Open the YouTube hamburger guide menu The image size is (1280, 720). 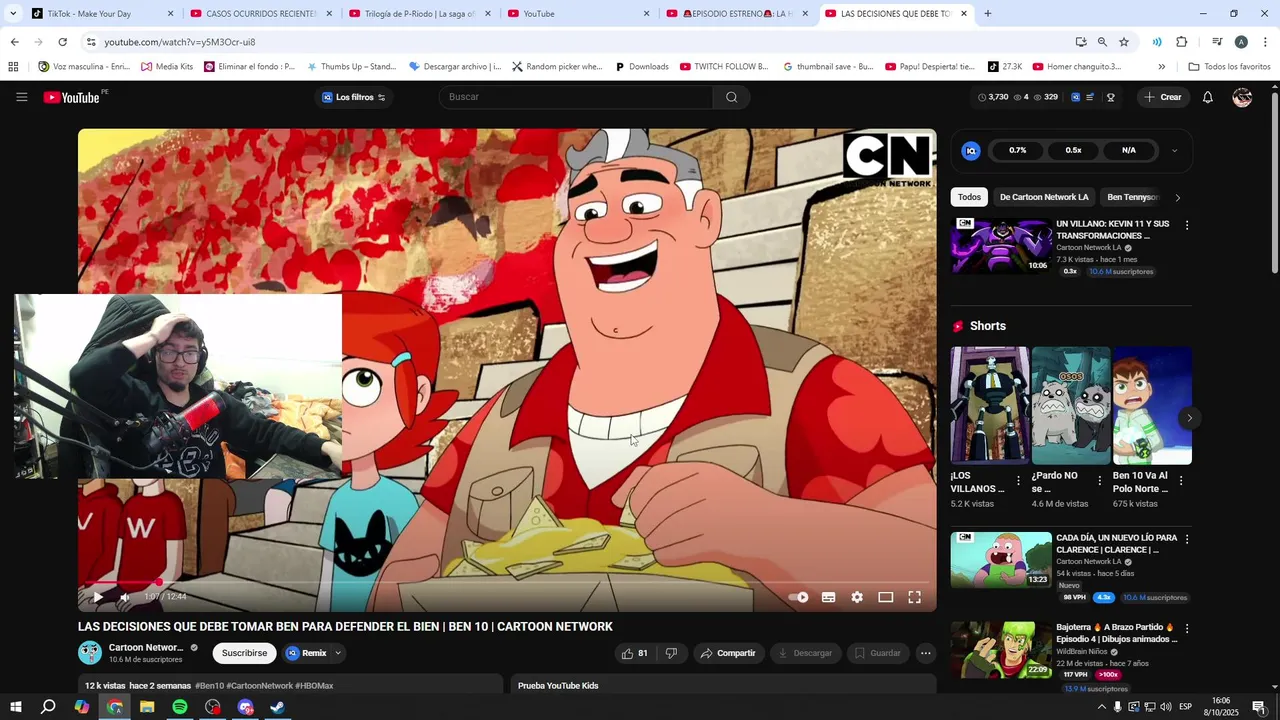click(x=21, y=97)
